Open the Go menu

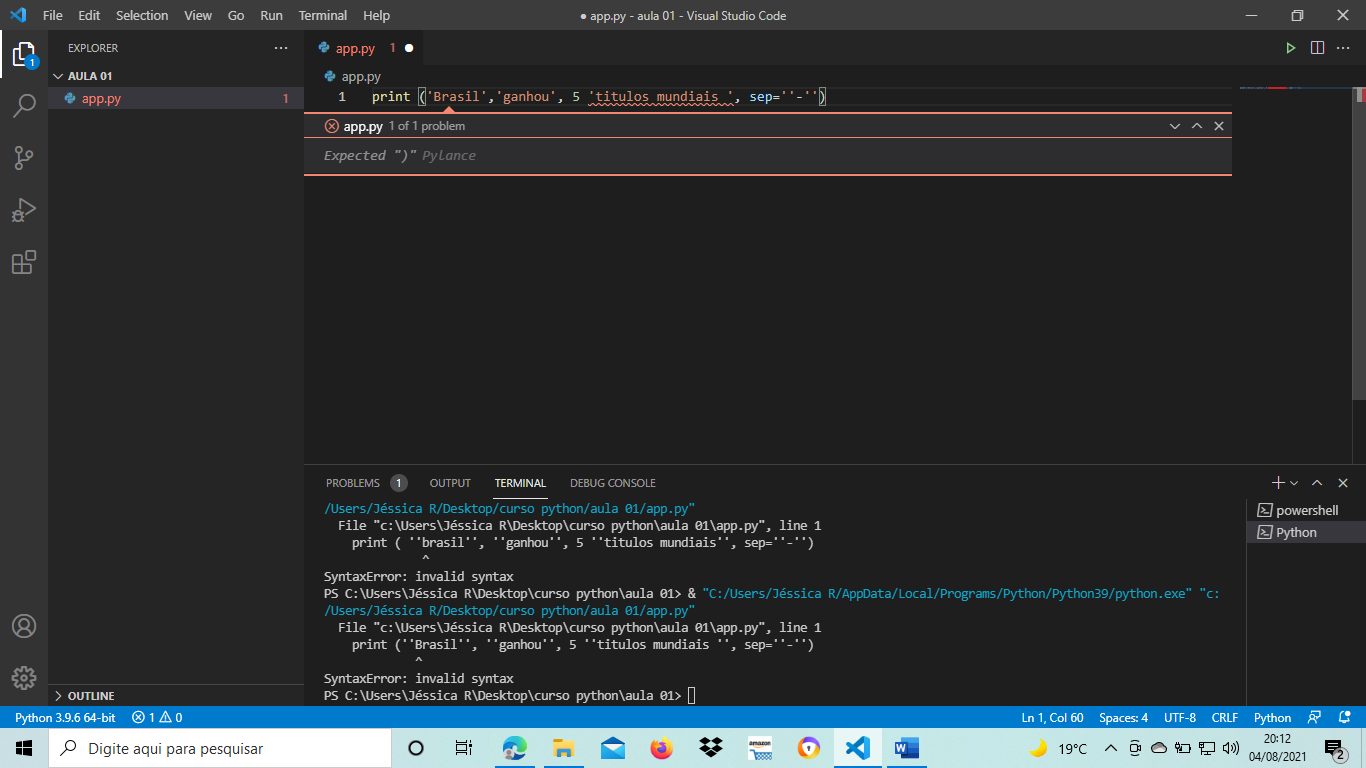click(x=236, y=16)
